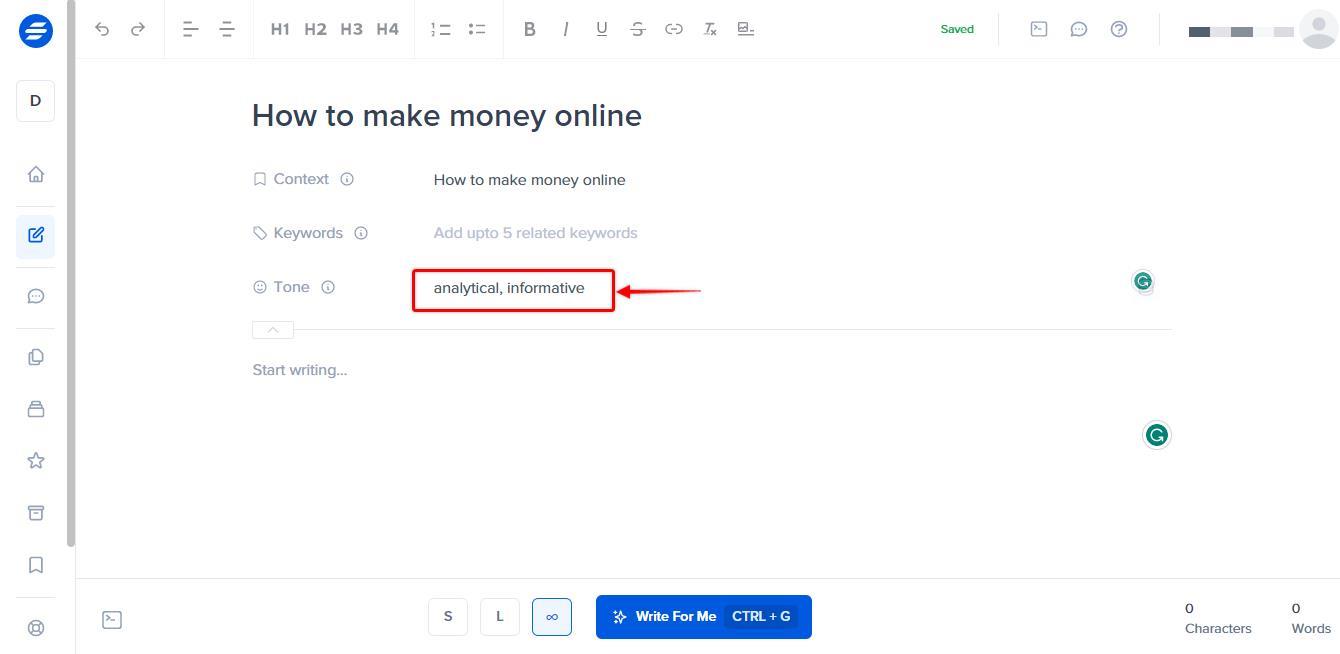The width and height of the screenshot is (1340, 654).
Task: Apply H2 heading format
Action: [316, 29]
